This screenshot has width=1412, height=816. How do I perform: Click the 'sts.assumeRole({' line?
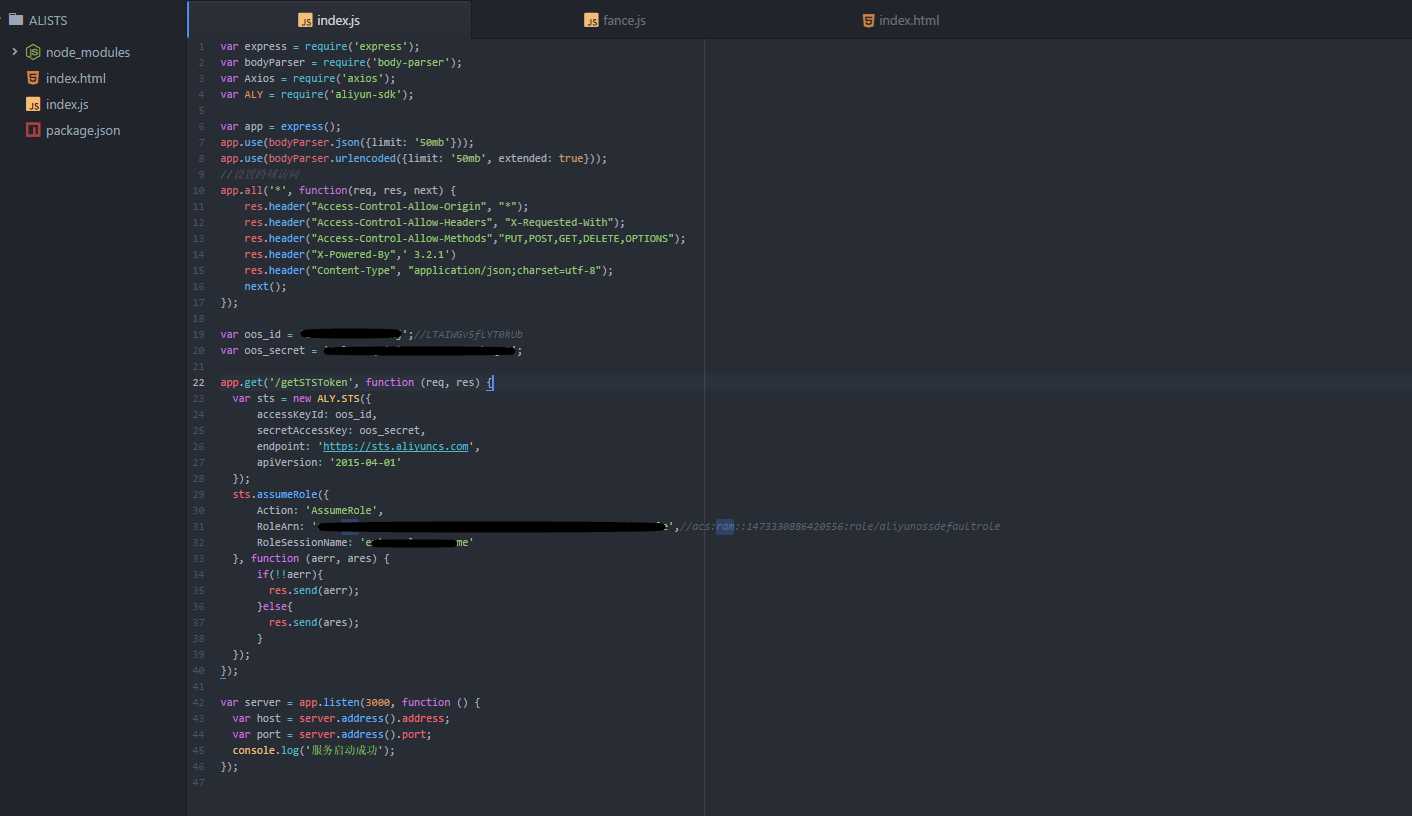click(x=280, y=494)
